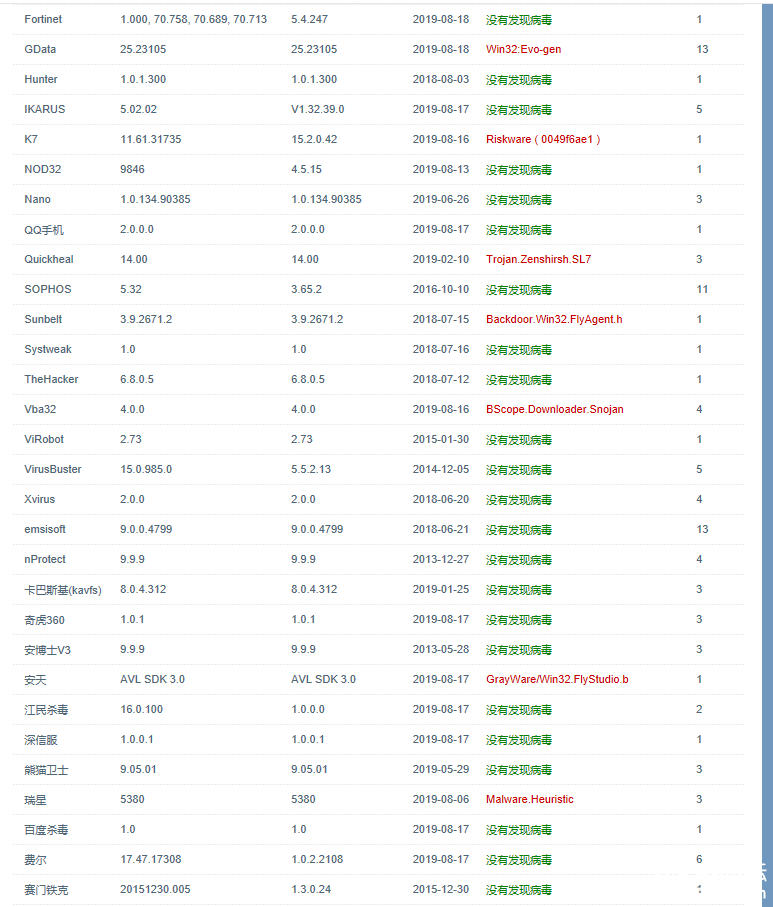Select the 江民杀毒 scanner name

point(46,710)
